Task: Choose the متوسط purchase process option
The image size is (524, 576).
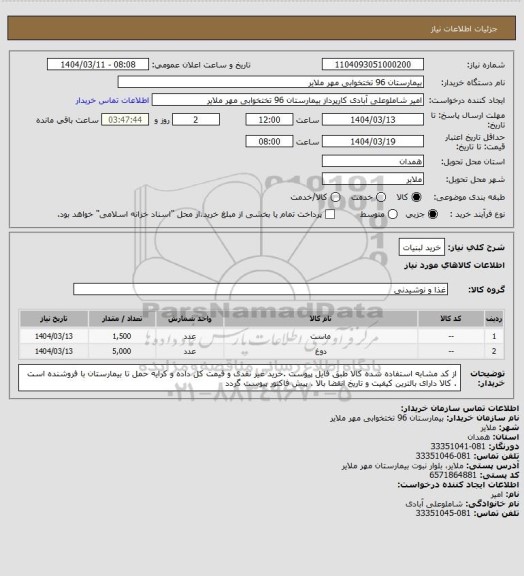Action: click(393, 214)
